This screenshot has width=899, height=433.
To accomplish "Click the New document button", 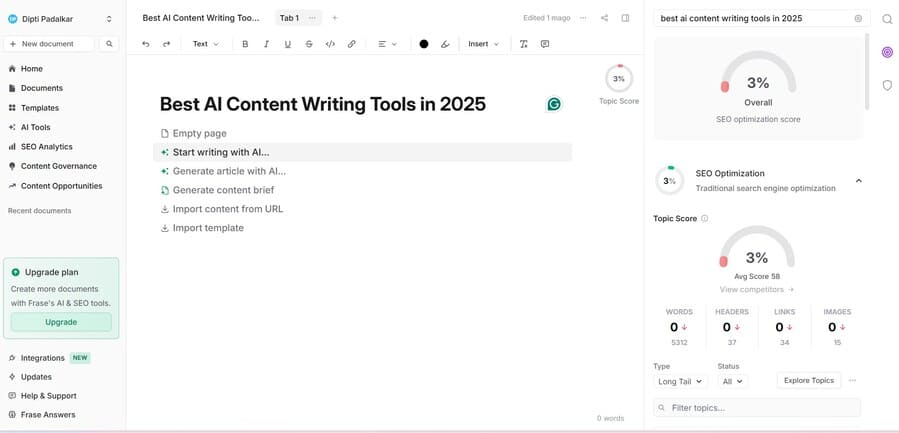I will tap(49, 44).
